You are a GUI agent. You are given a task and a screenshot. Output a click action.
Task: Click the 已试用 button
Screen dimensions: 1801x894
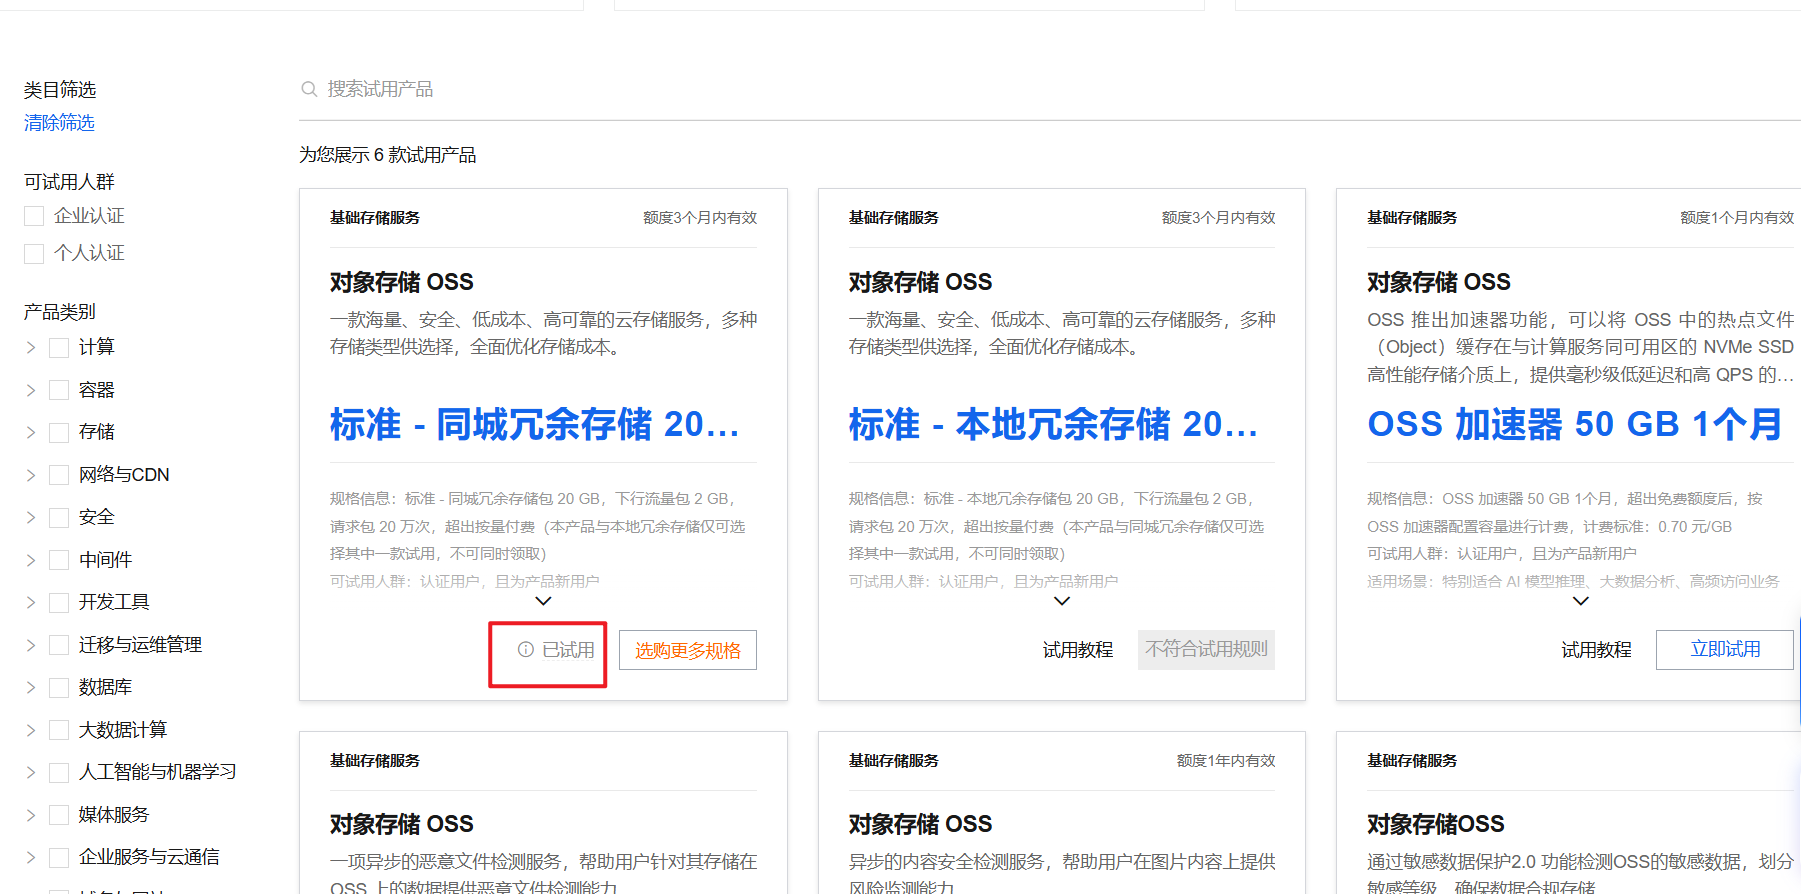tap(556, 650)
